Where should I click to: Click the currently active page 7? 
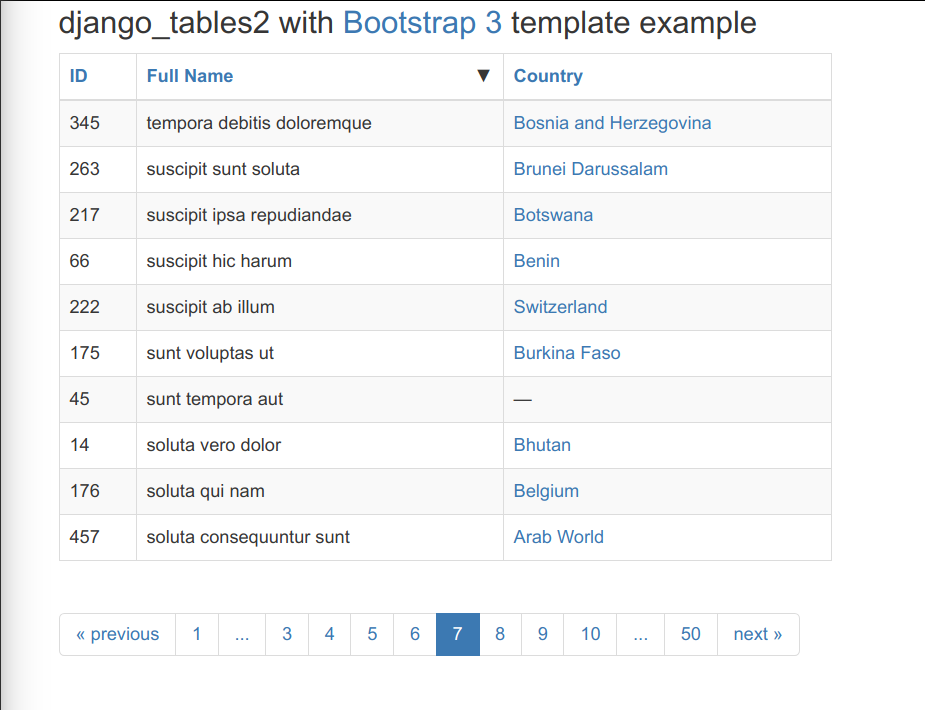pyautogui.click(x=457, y=634)
